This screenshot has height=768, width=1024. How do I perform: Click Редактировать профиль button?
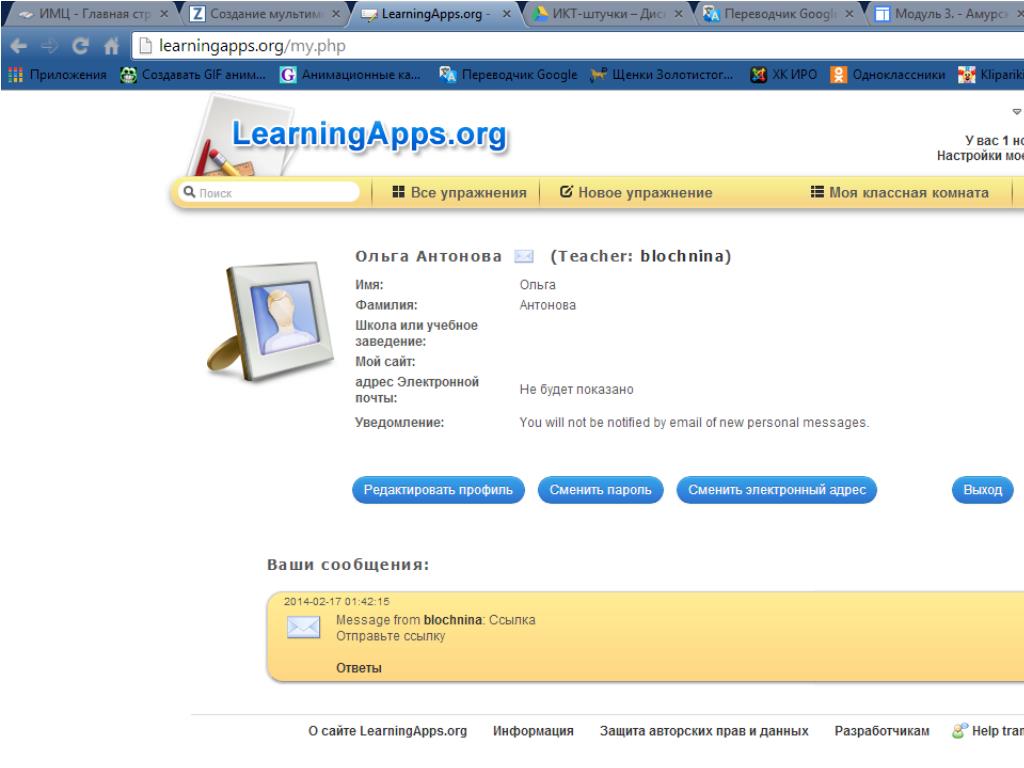point(438,490)
